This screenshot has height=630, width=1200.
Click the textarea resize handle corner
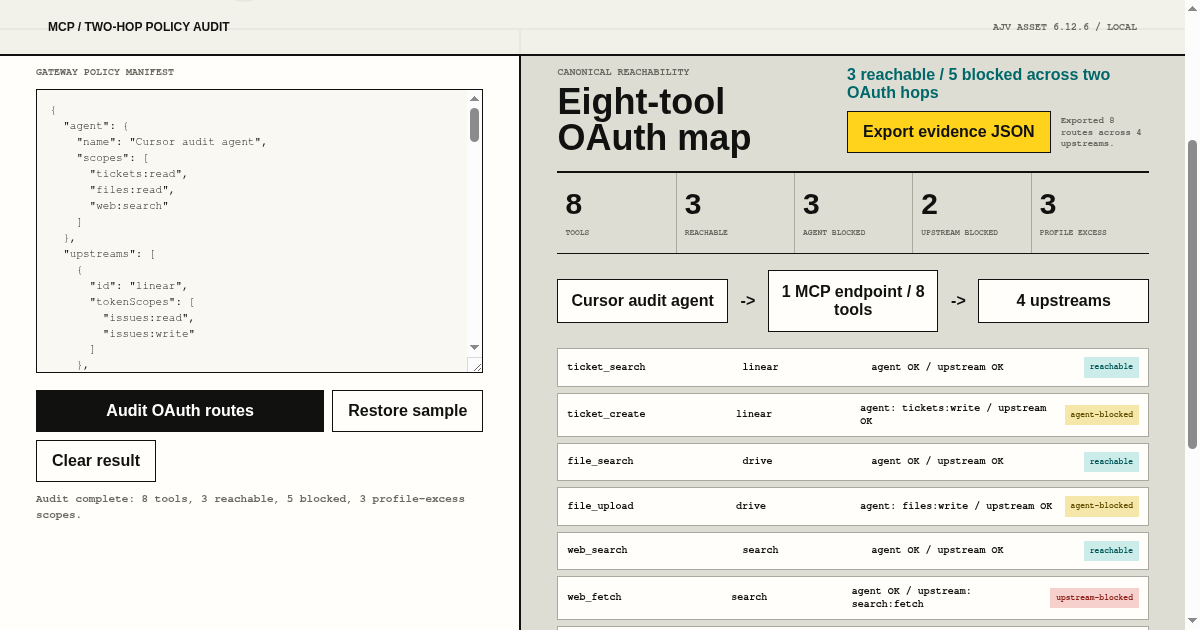pos(475,365)
